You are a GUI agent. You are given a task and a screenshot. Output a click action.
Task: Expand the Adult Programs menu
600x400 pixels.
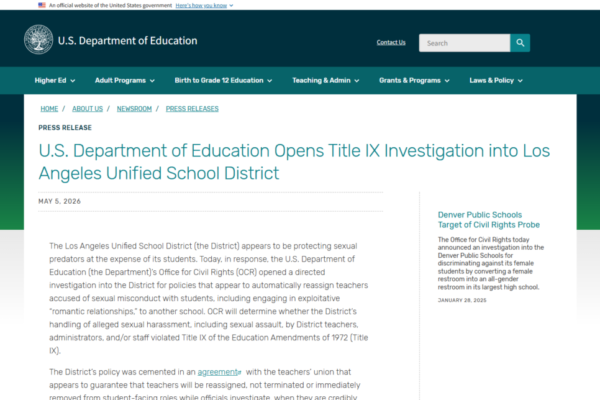(125, 80)
